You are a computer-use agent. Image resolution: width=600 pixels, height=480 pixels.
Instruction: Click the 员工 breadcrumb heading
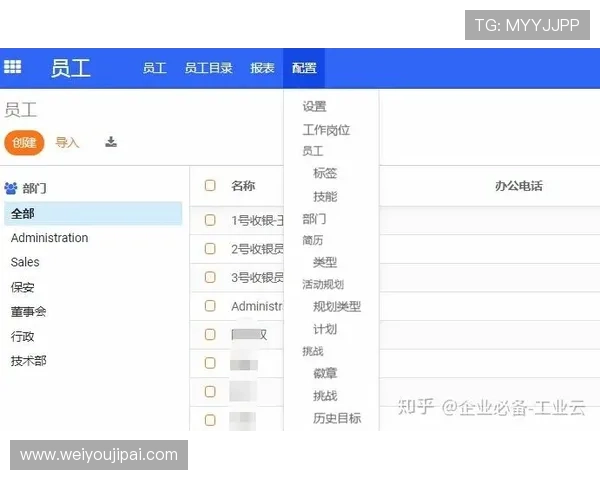21,110
